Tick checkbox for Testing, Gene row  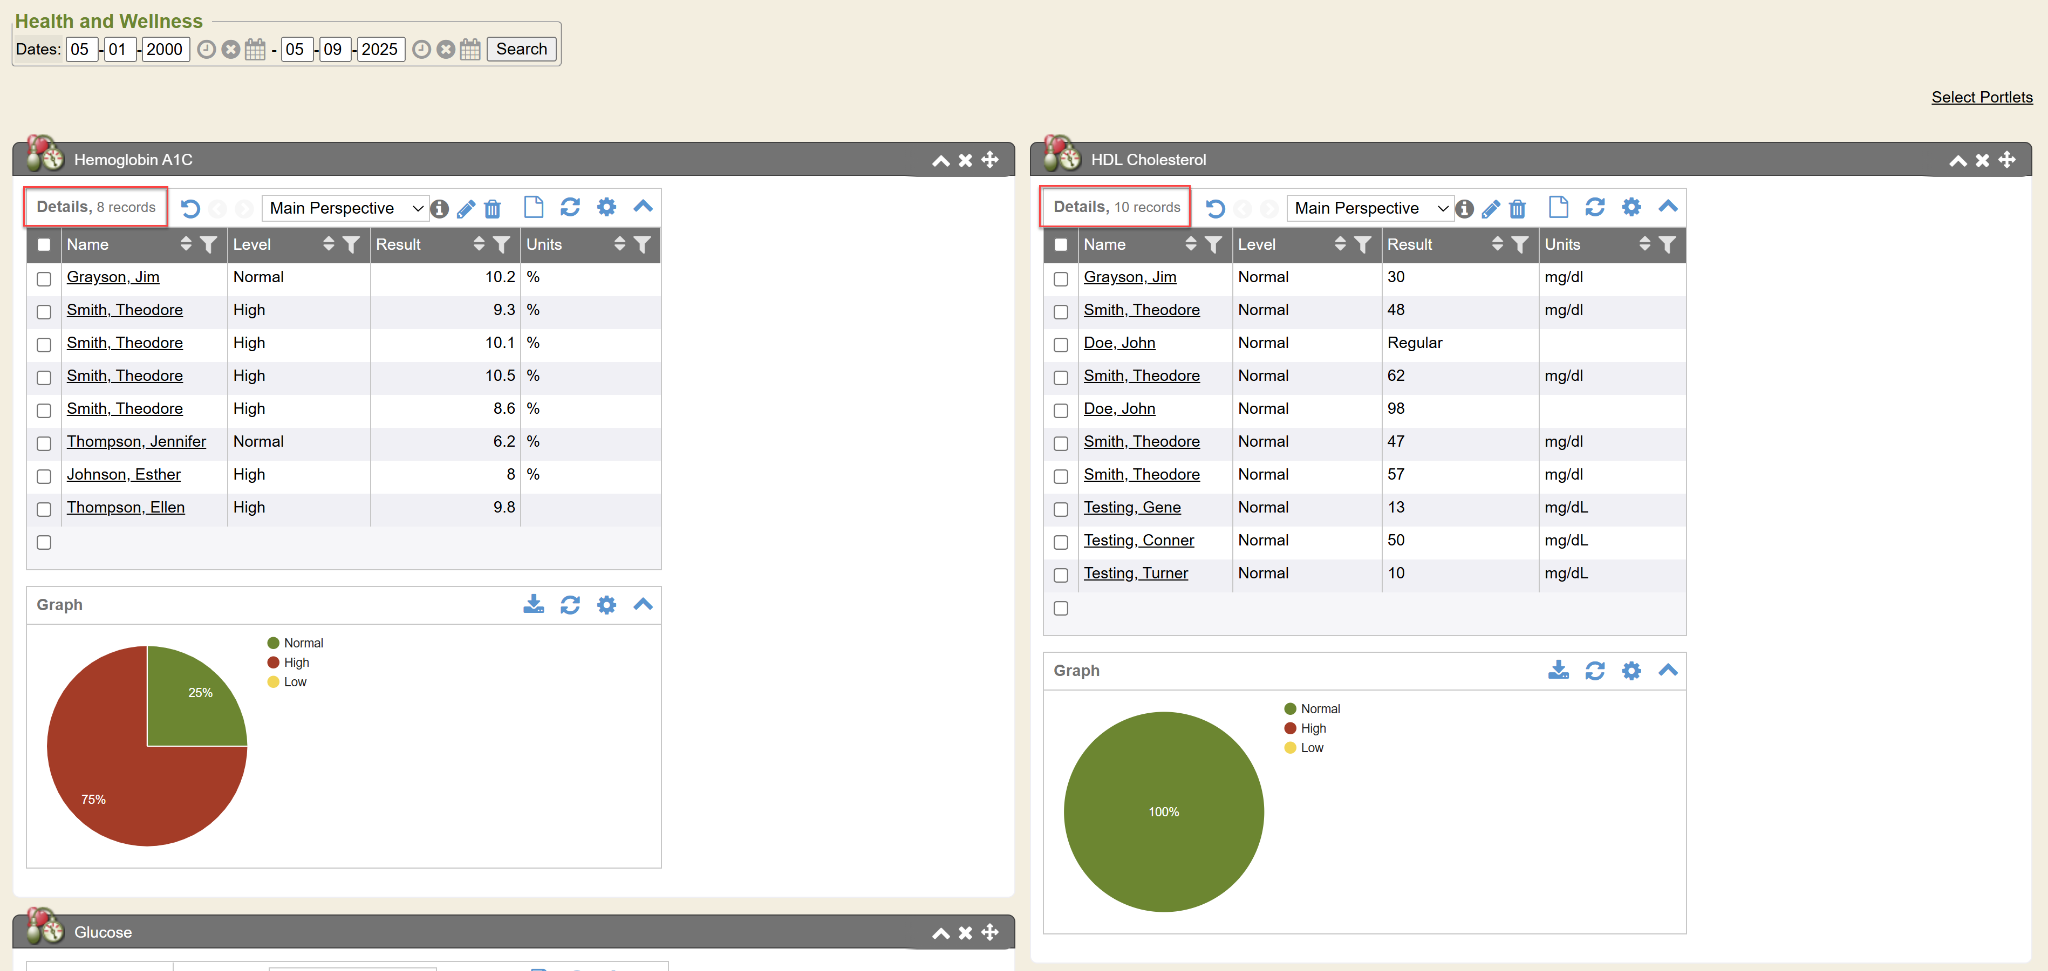coord(1061,509)
